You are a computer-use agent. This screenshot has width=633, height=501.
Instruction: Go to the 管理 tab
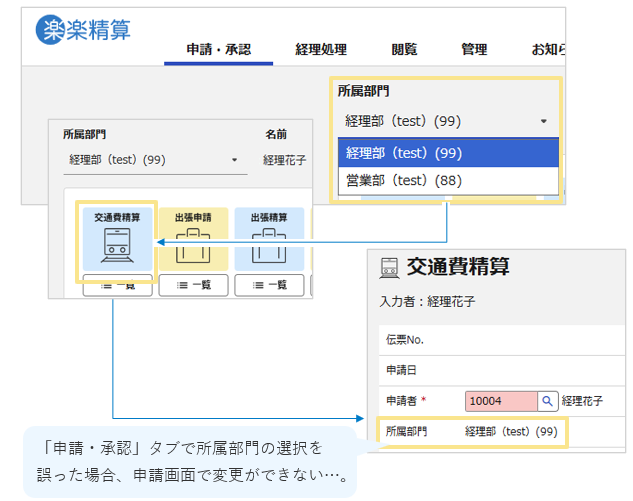[x=474, y=50]
